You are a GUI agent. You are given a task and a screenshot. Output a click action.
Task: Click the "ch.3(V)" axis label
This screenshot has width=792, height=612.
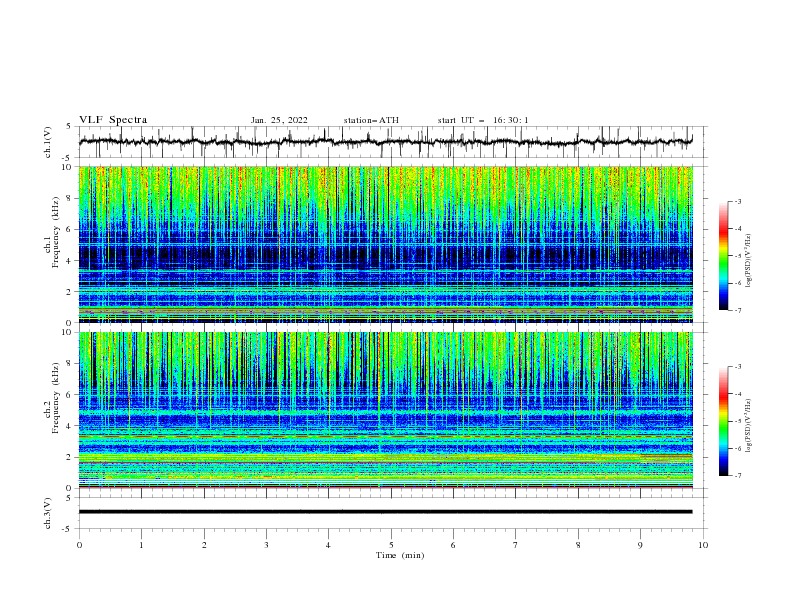click(x=48, y=513)
